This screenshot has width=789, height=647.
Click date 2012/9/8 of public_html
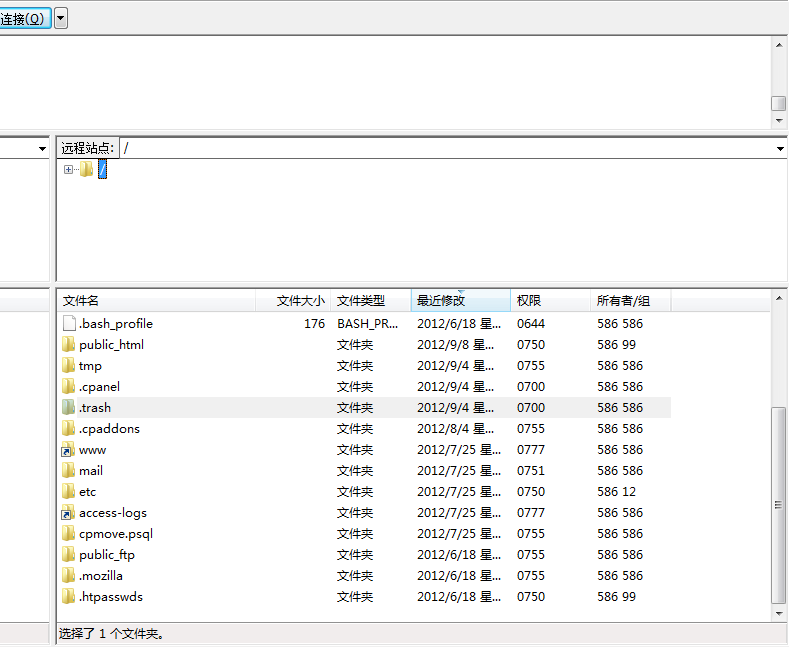pos(455,345)
